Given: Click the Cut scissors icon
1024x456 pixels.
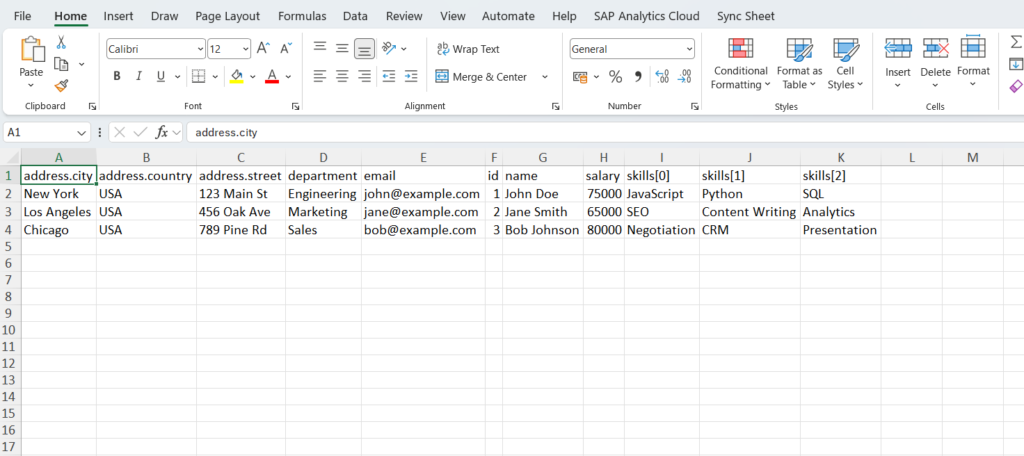Looking at the screenshot, I should (x=61, y=42).
